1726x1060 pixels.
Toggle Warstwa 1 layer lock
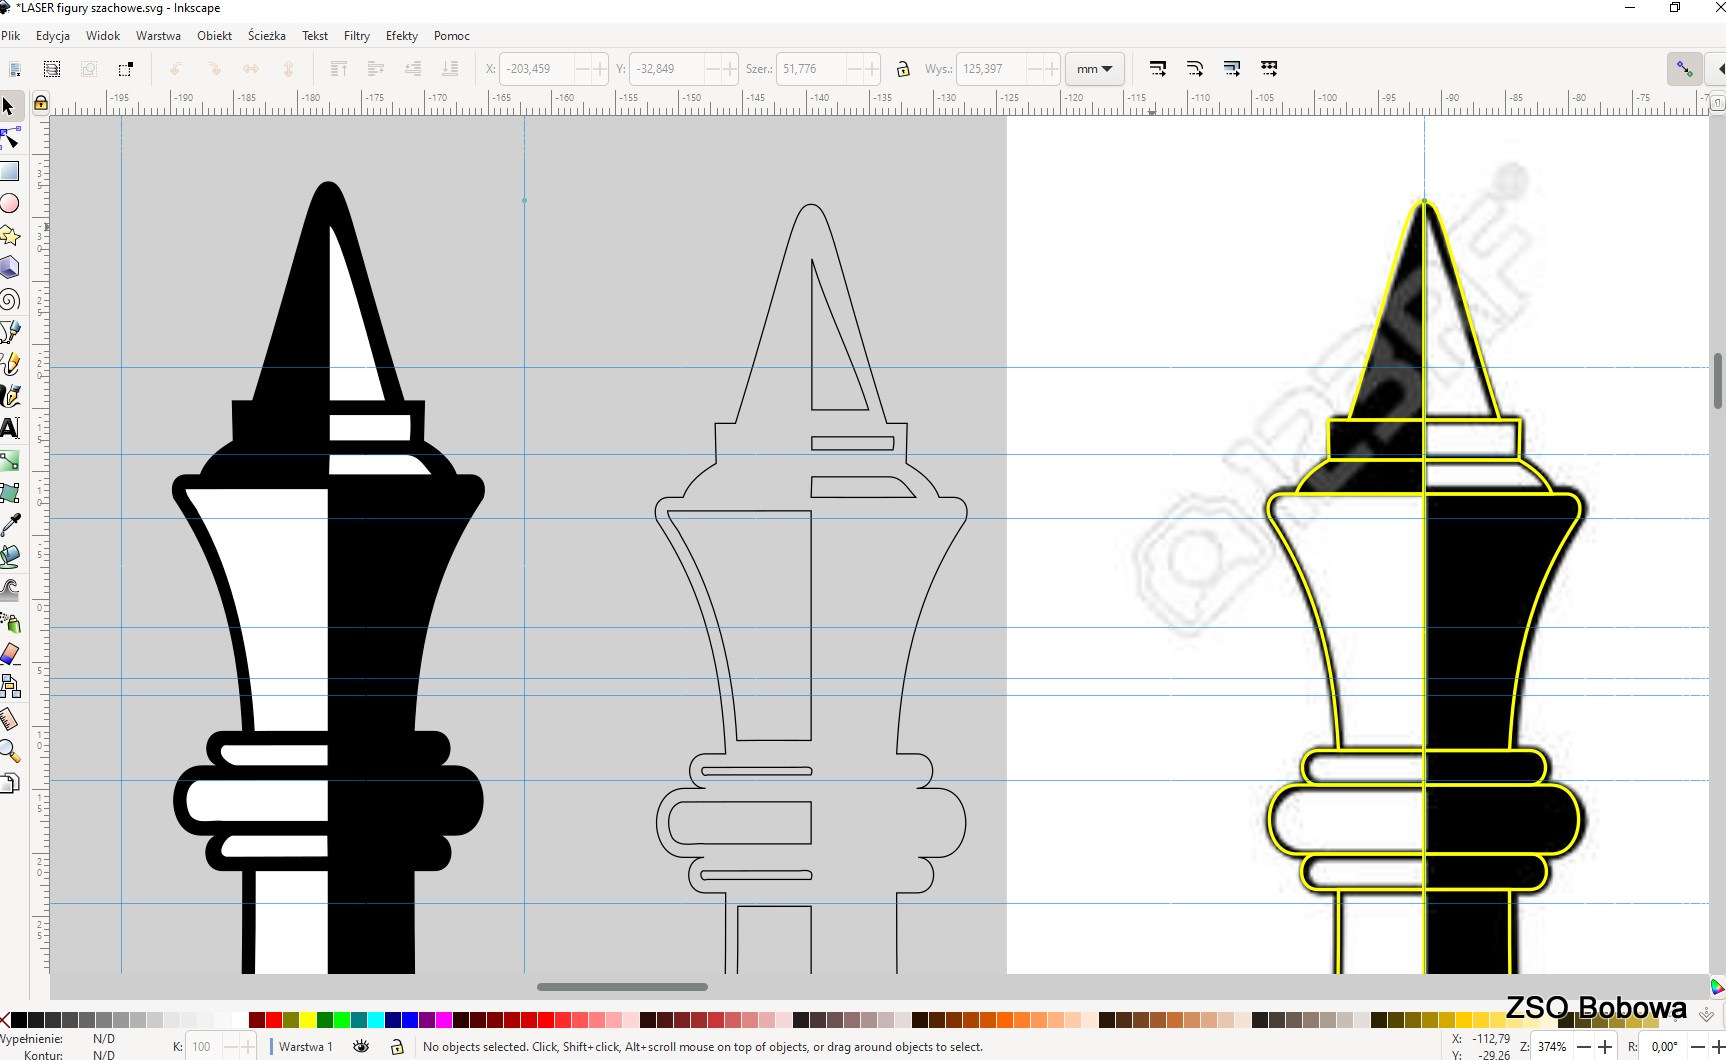click(397, 1046)
